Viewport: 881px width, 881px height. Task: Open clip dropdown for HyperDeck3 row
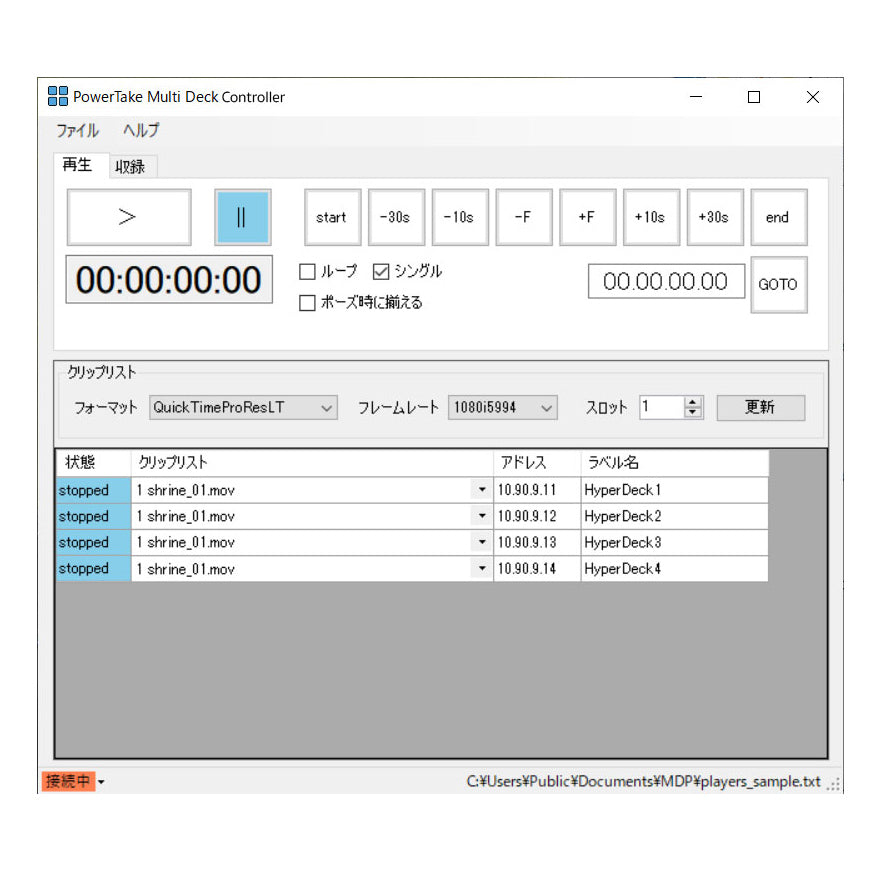point(482,543)
